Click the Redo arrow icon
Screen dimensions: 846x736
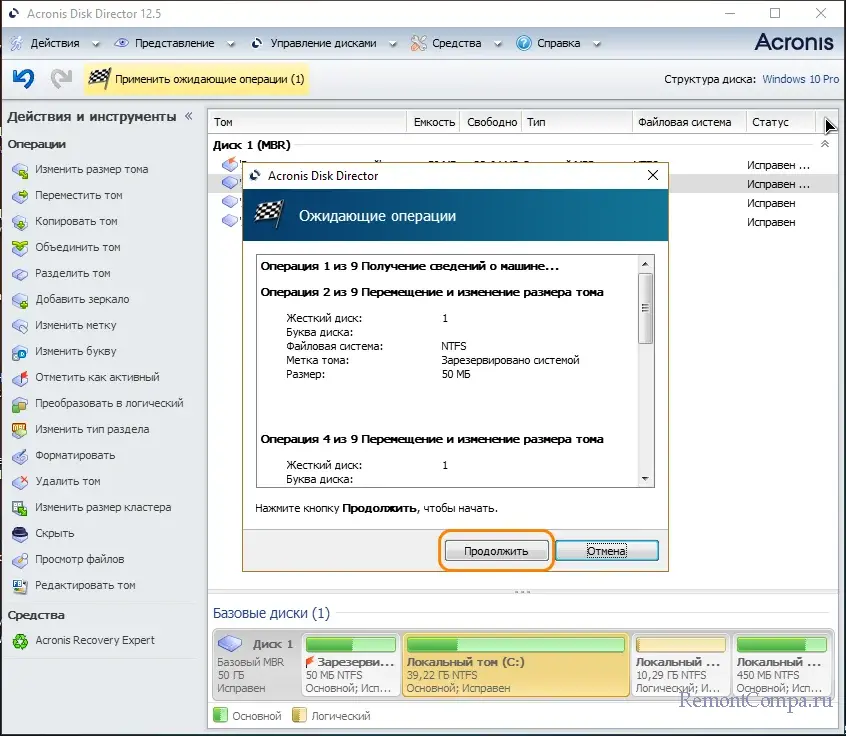(62, 79)
